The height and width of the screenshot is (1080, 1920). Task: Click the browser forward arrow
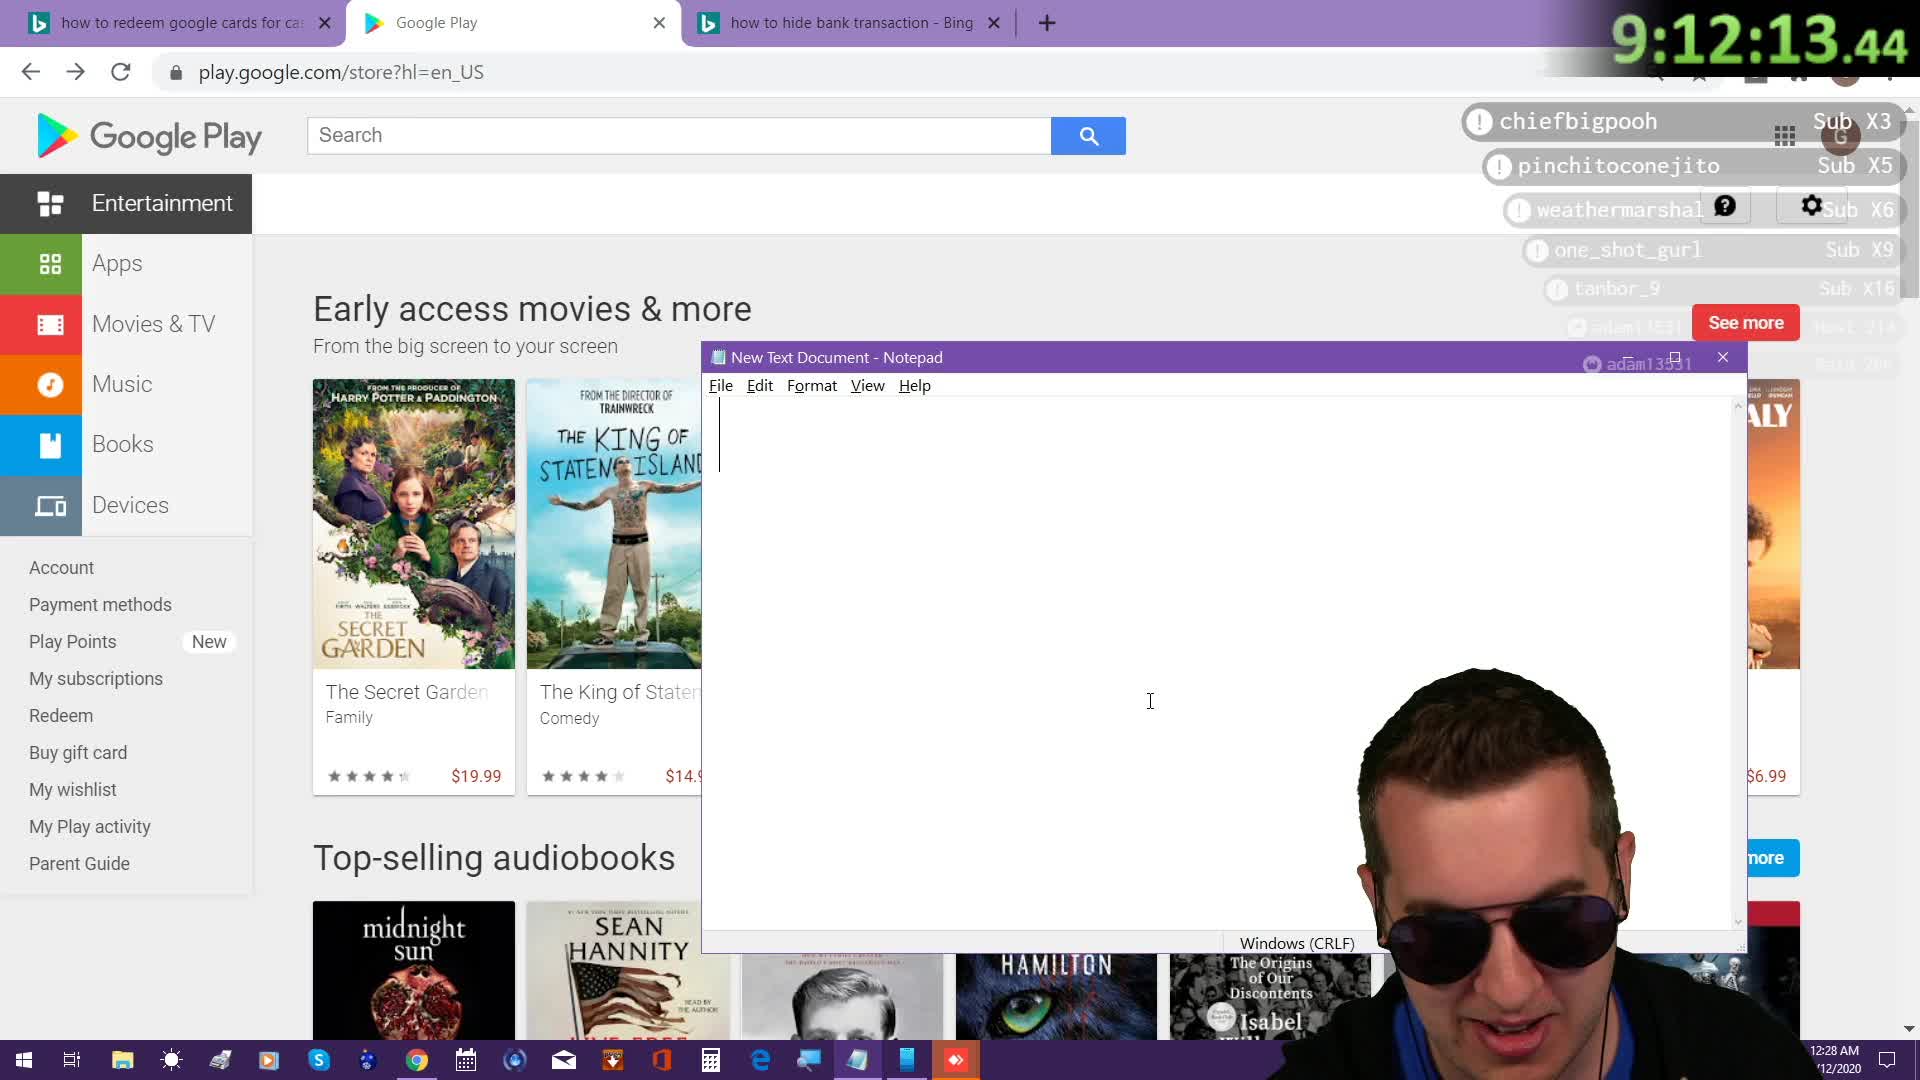pyautogui.click(x=75, y=72)
